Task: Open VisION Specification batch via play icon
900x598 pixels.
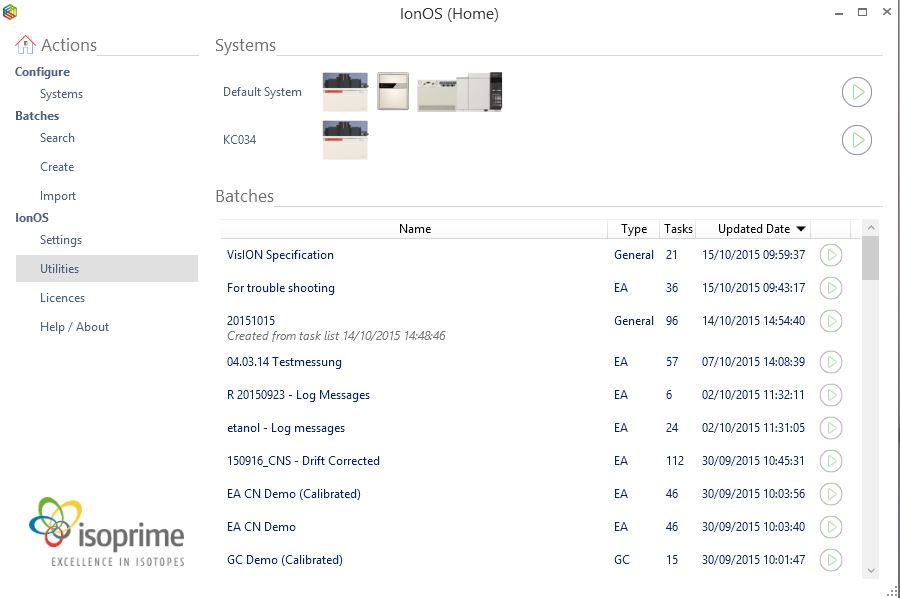Action: click(830, 255)
